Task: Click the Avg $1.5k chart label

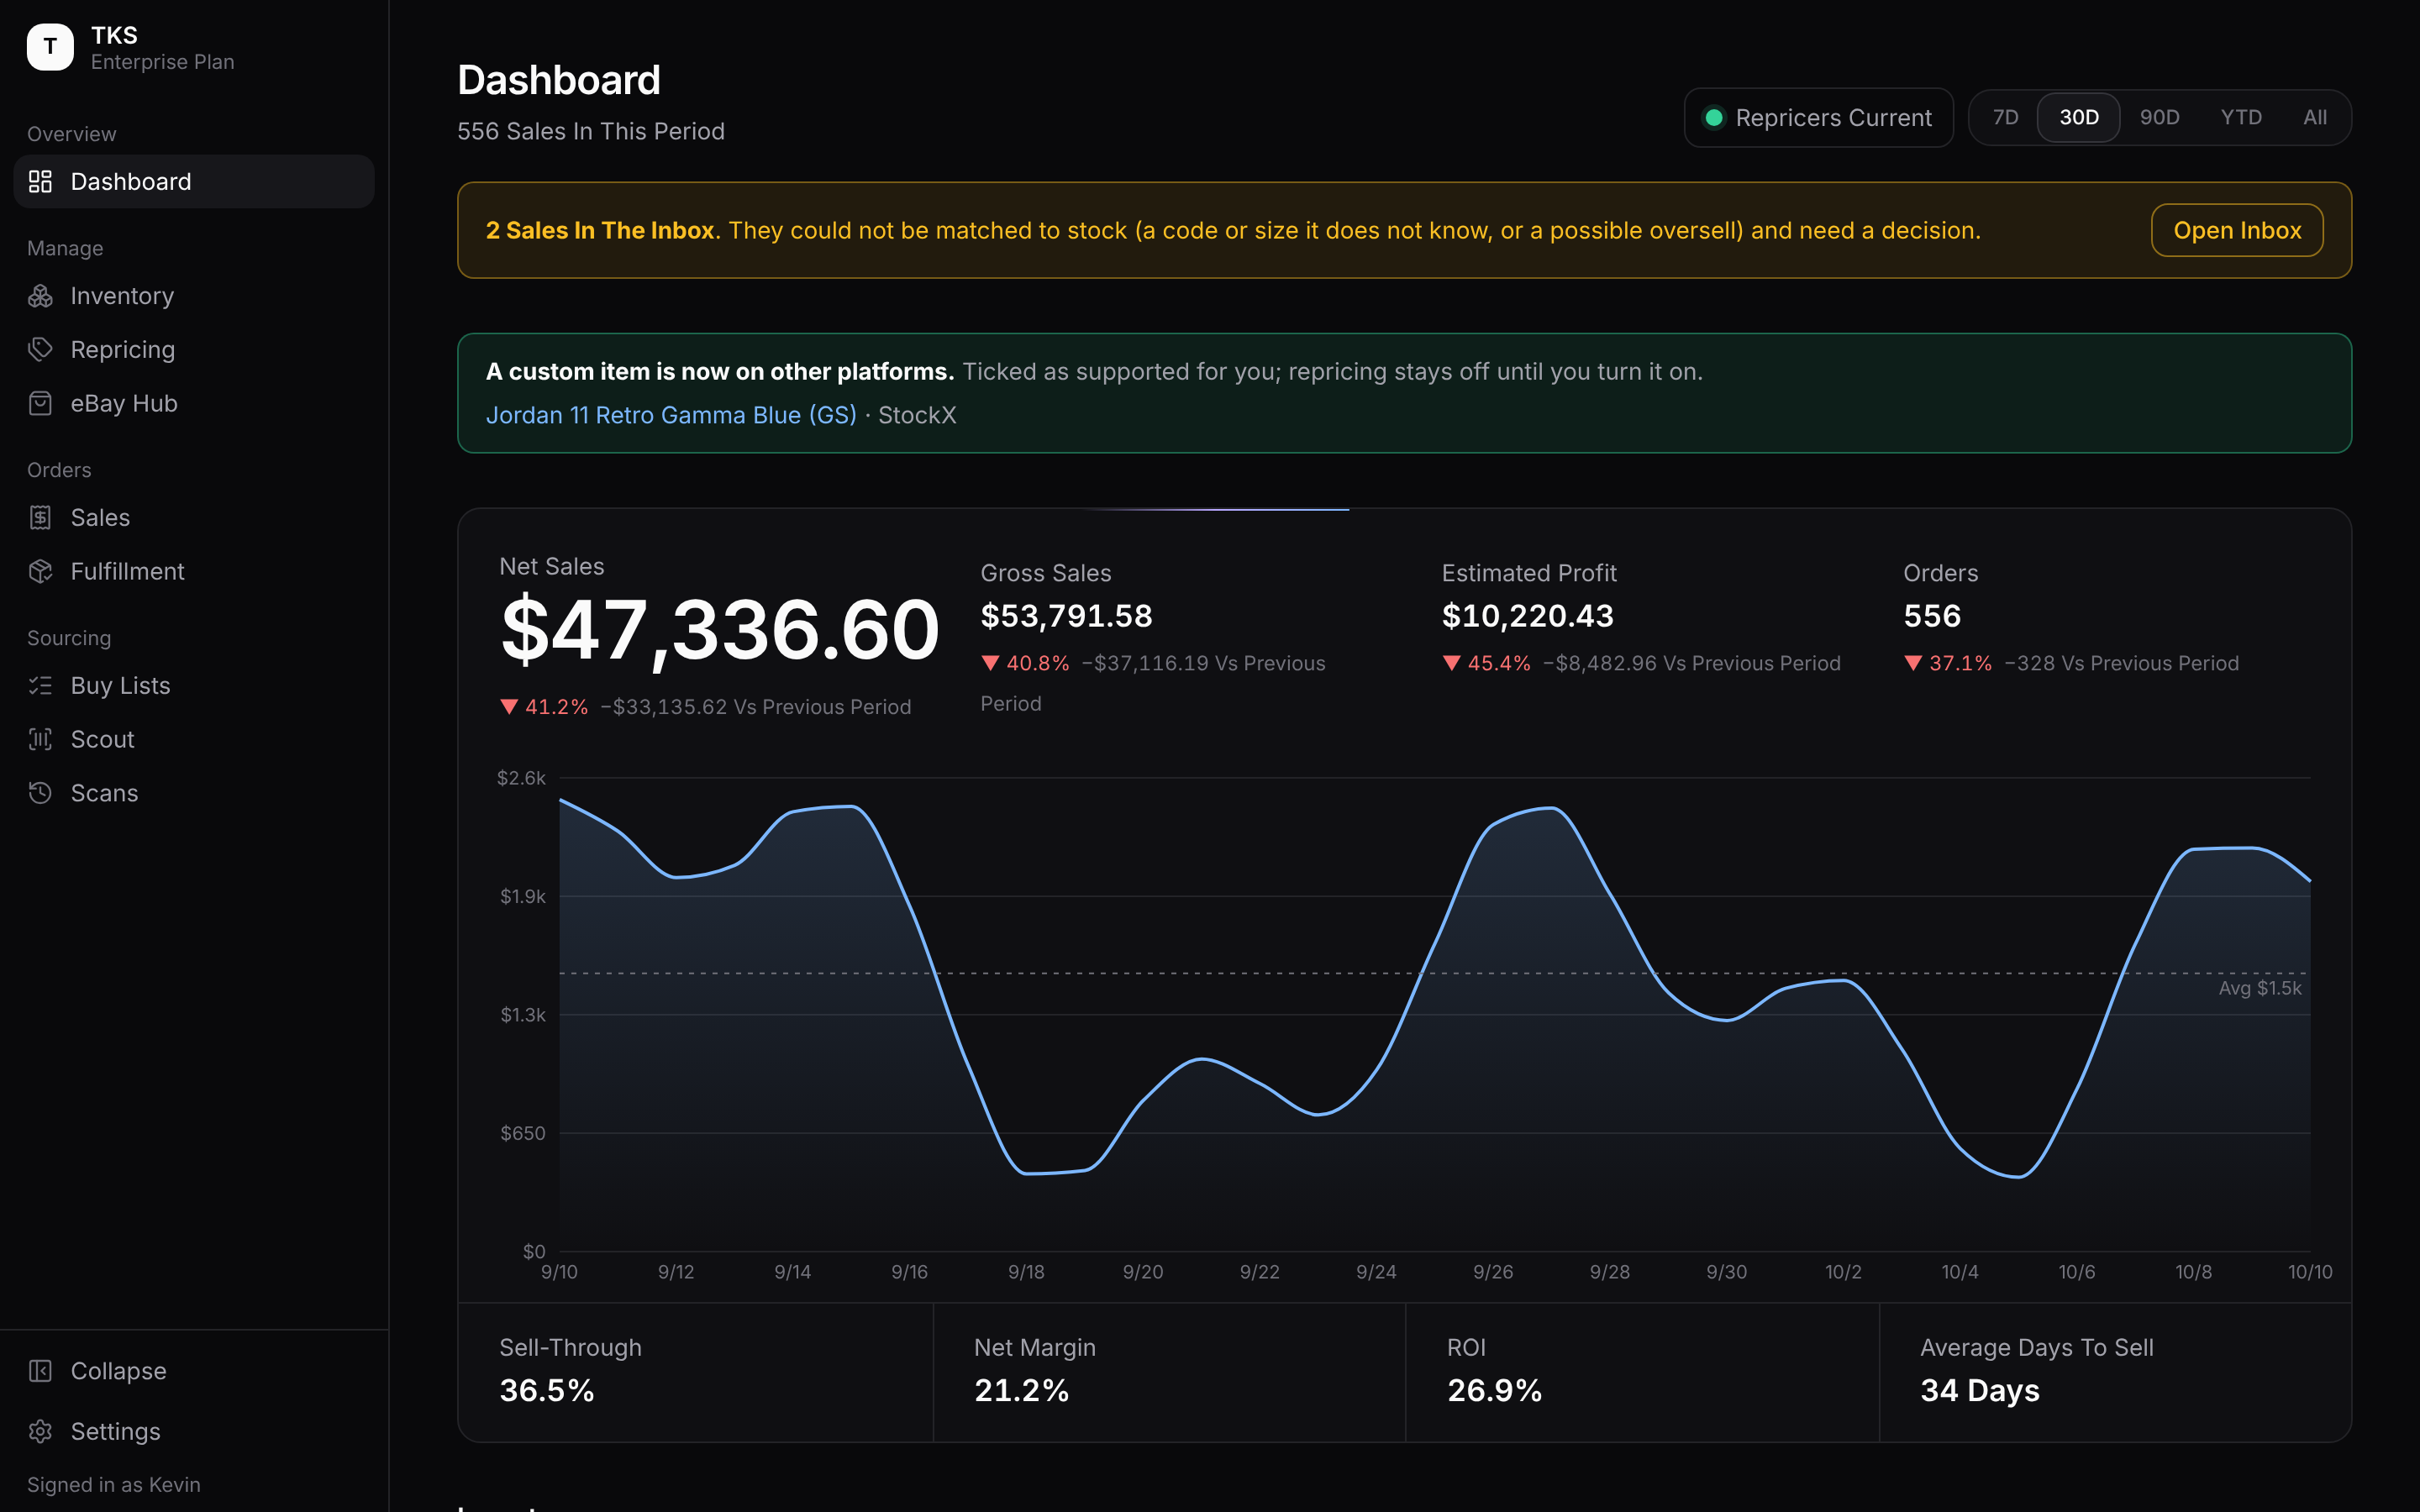Action: (x=2260, y=988)
